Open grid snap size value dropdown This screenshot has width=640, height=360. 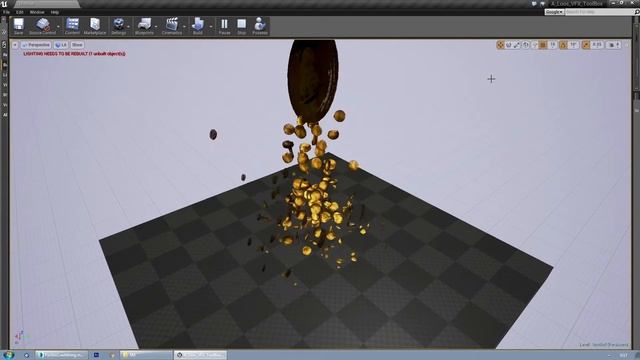click(553, 45)
